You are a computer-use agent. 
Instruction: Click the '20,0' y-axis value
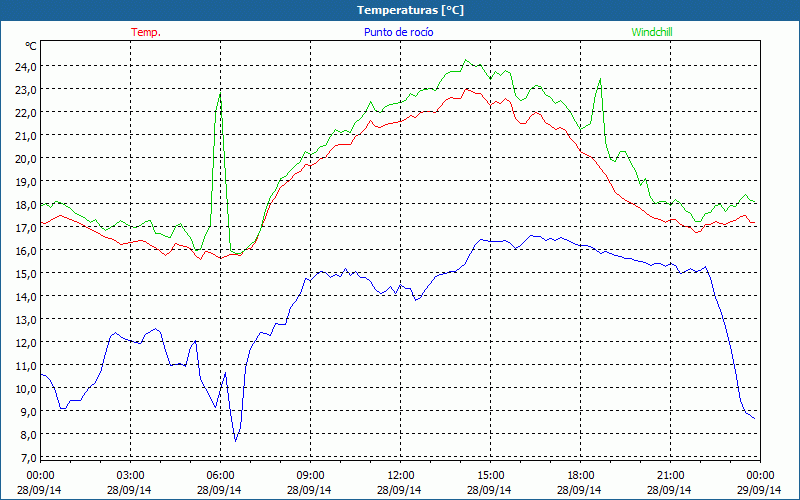point(26,158)
